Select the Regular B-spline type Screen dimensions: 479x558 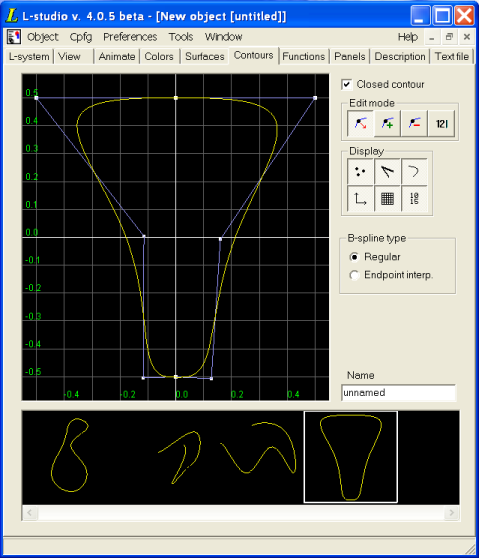[x=354, y=257]
